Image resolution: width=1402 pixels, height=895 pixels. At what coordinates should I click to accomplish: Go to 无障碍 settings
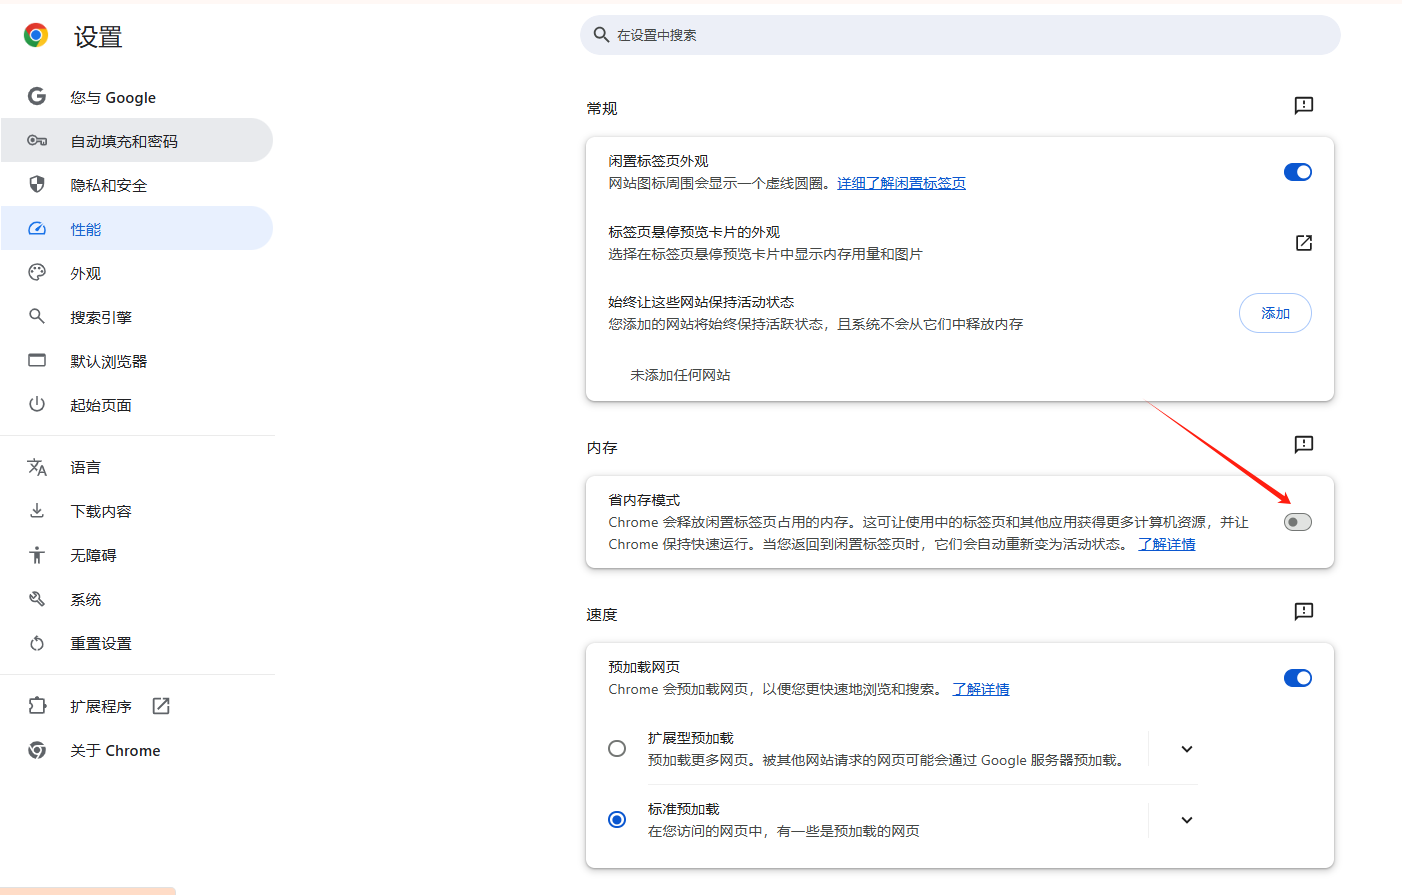[x=137, y=555]
